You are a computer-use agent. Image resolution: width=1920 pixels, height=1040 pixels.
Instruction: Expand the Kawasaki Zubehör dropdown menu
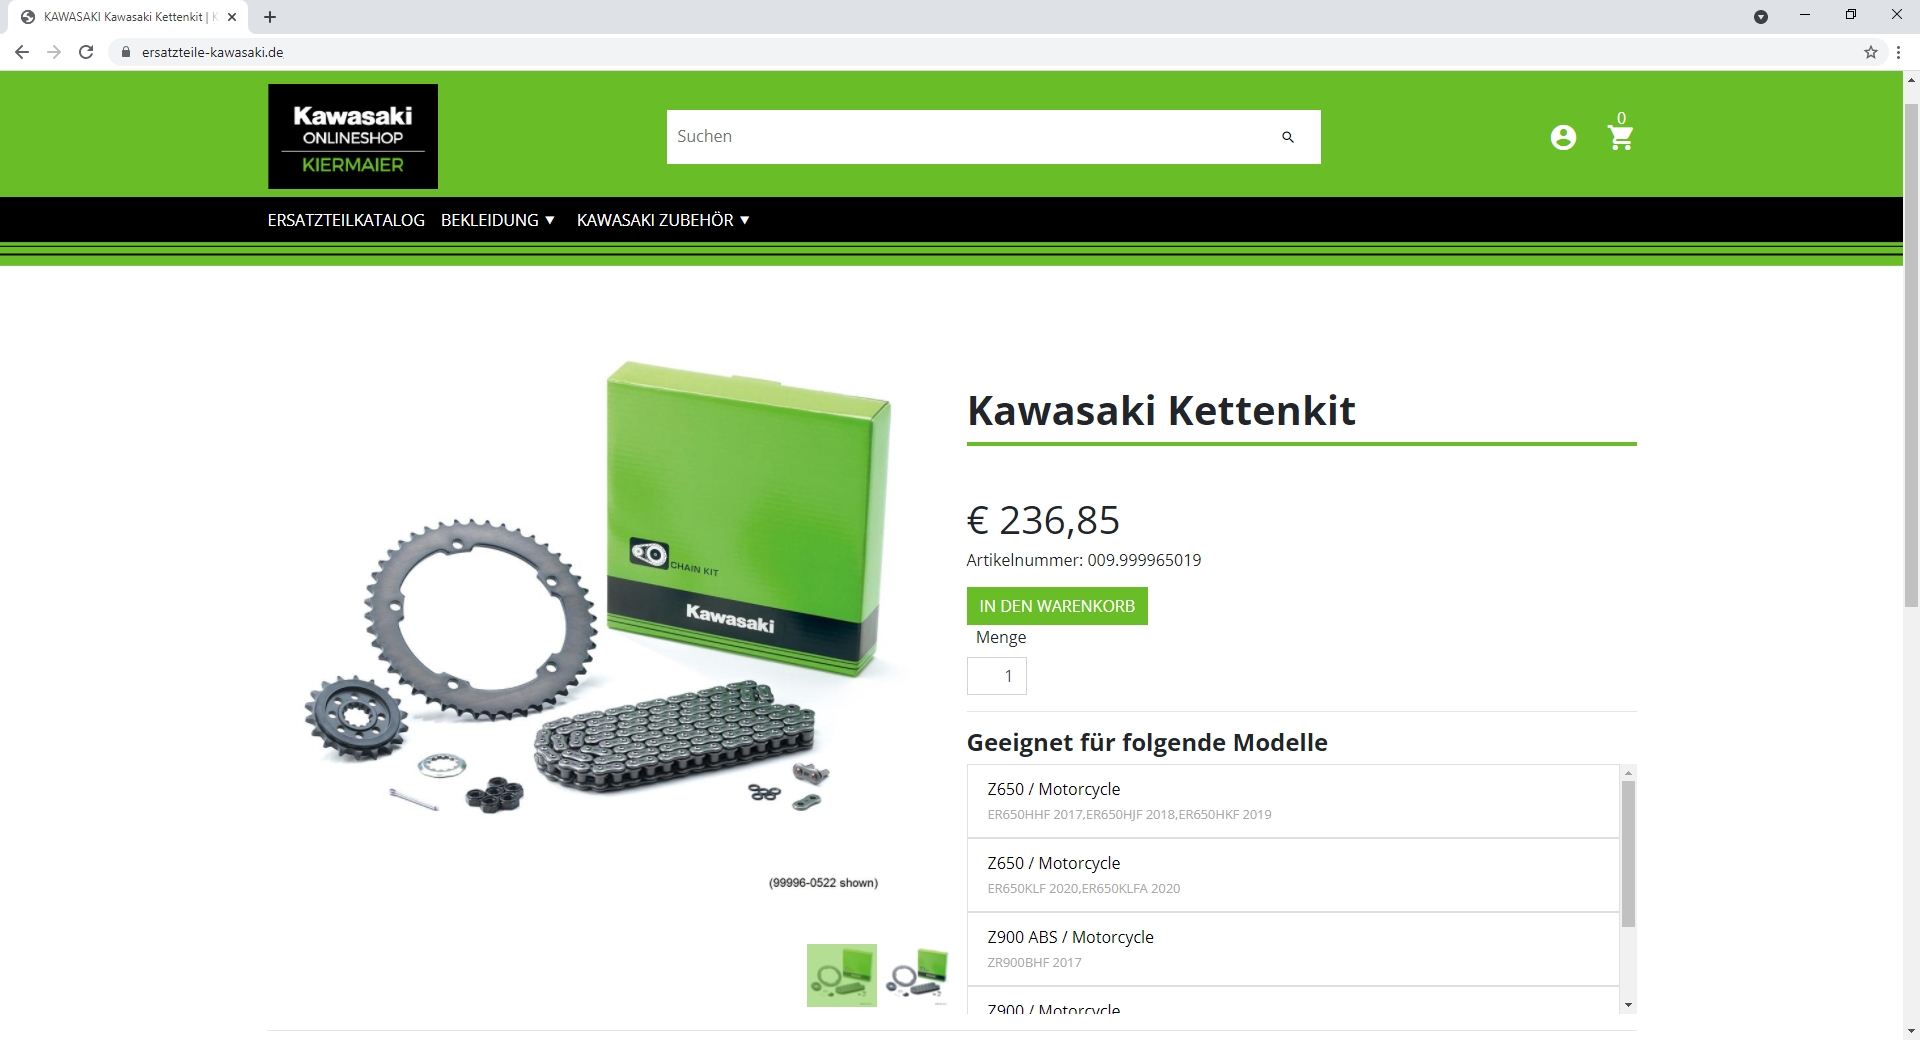[664, 220]
